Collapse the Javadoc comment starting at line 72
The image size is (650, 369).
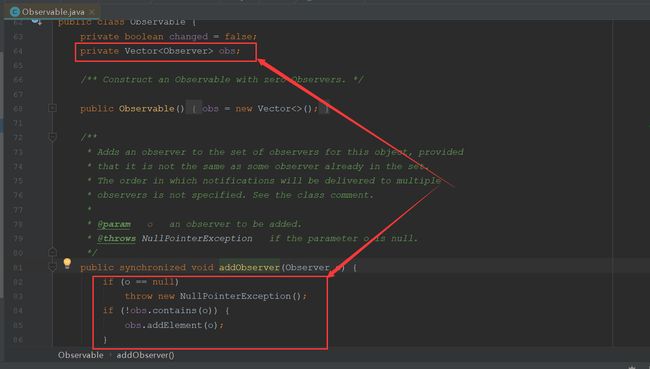tap(52, 137)
